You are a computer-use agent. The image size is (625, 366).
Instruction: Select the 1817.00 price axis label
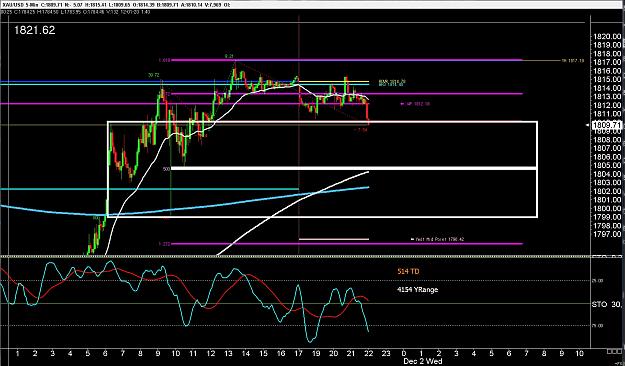(607, 62)
